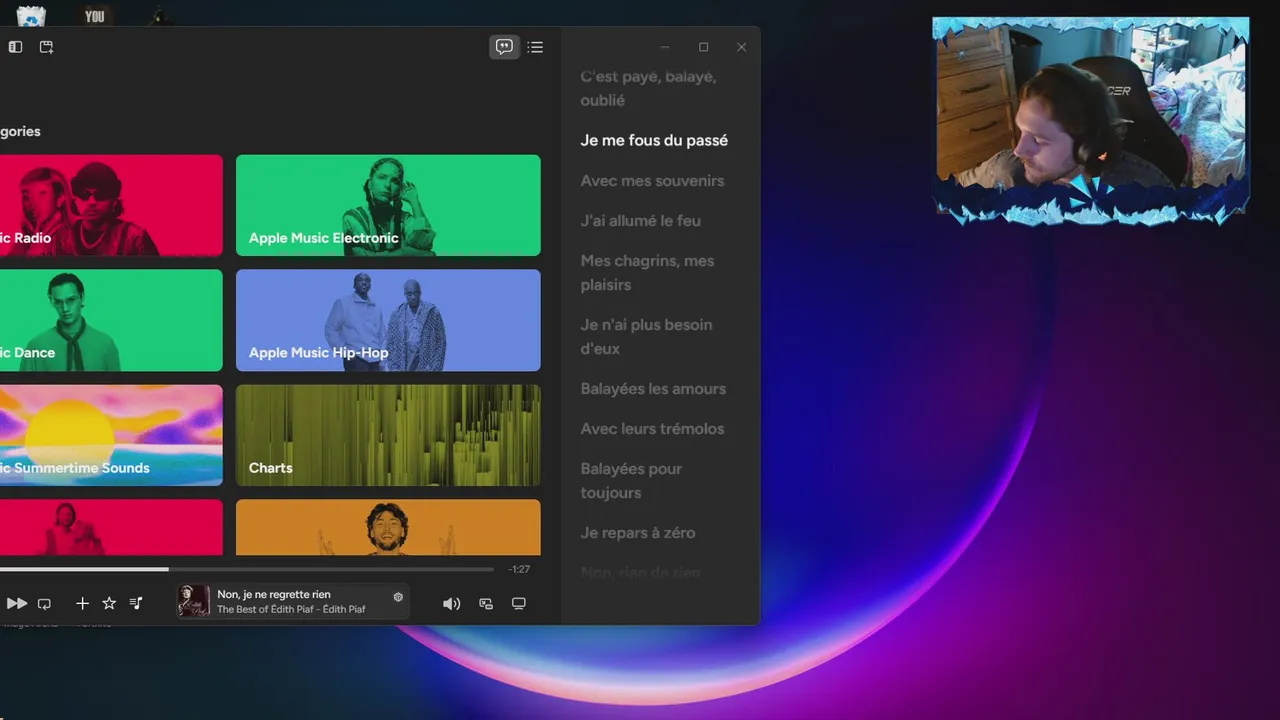Screen dimensions: 1280x720
Task: Toggle the -1:27 remaining time display
Action: point(519,569)
